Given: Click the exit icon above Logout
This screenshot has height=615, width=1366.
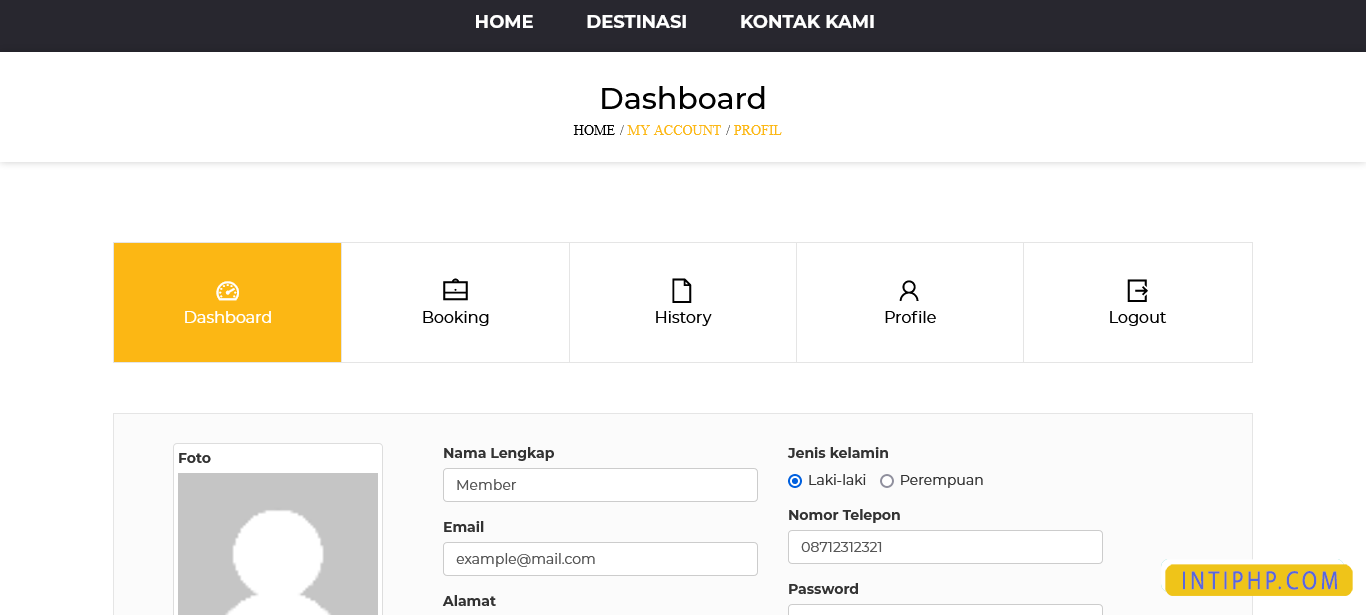Looking at the screenshot, I should tap(1137, 289).
